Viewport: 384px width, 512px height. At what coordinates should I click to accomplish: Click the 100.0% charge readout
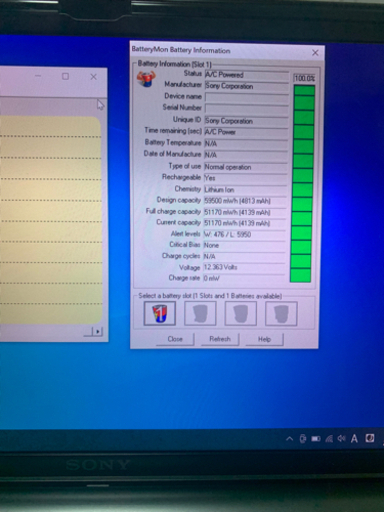pyautogui.click(x=304, y=78)
